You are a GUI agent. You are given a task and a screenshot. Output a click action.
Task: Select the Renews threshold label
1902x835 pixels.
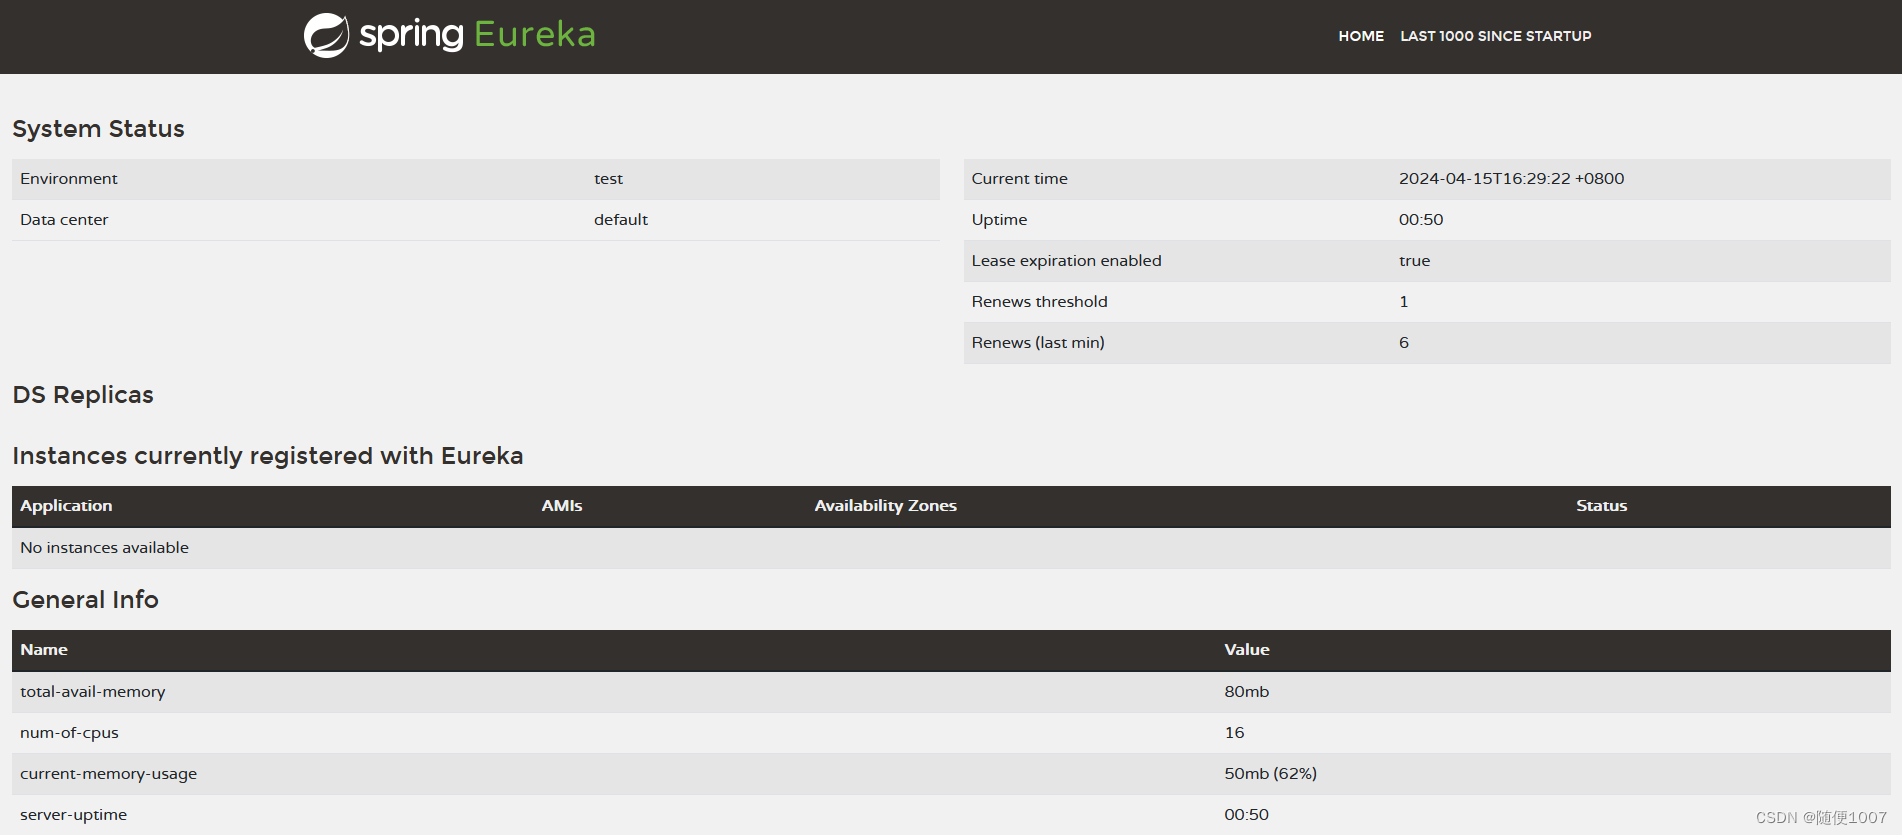[x=1039, y=302]
